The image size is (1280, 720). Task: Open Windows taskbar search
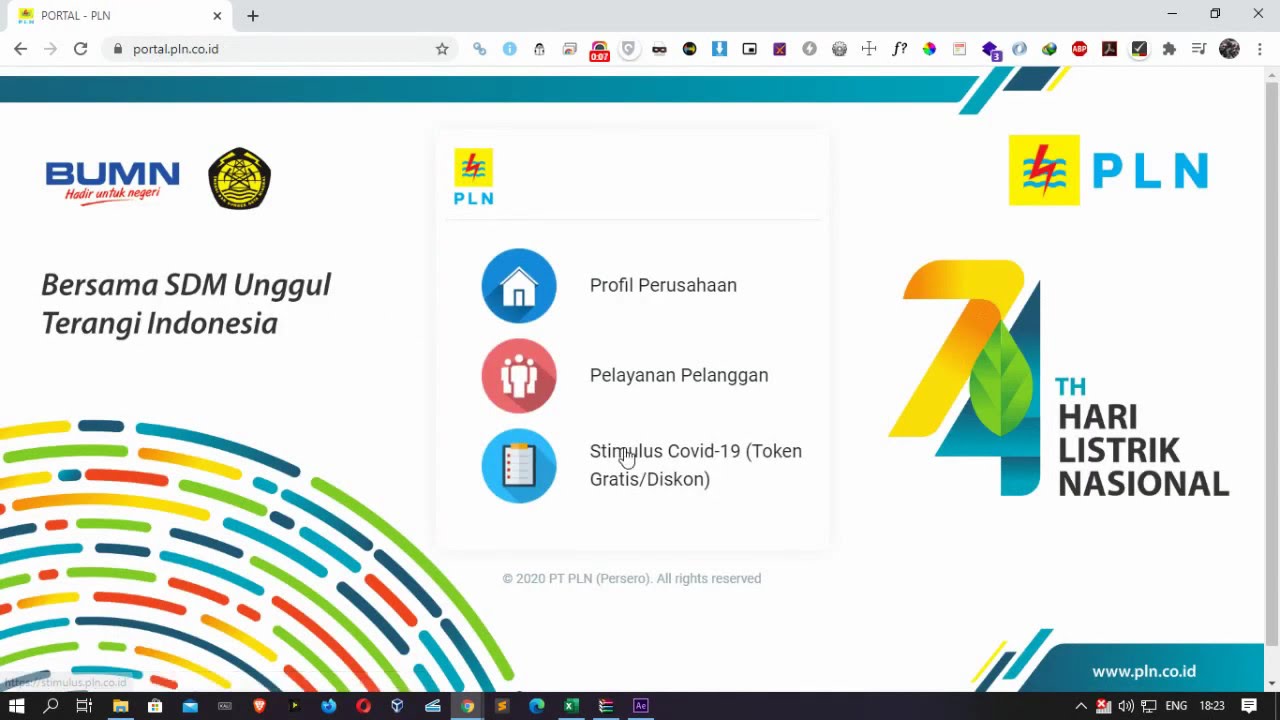[51, 706]
